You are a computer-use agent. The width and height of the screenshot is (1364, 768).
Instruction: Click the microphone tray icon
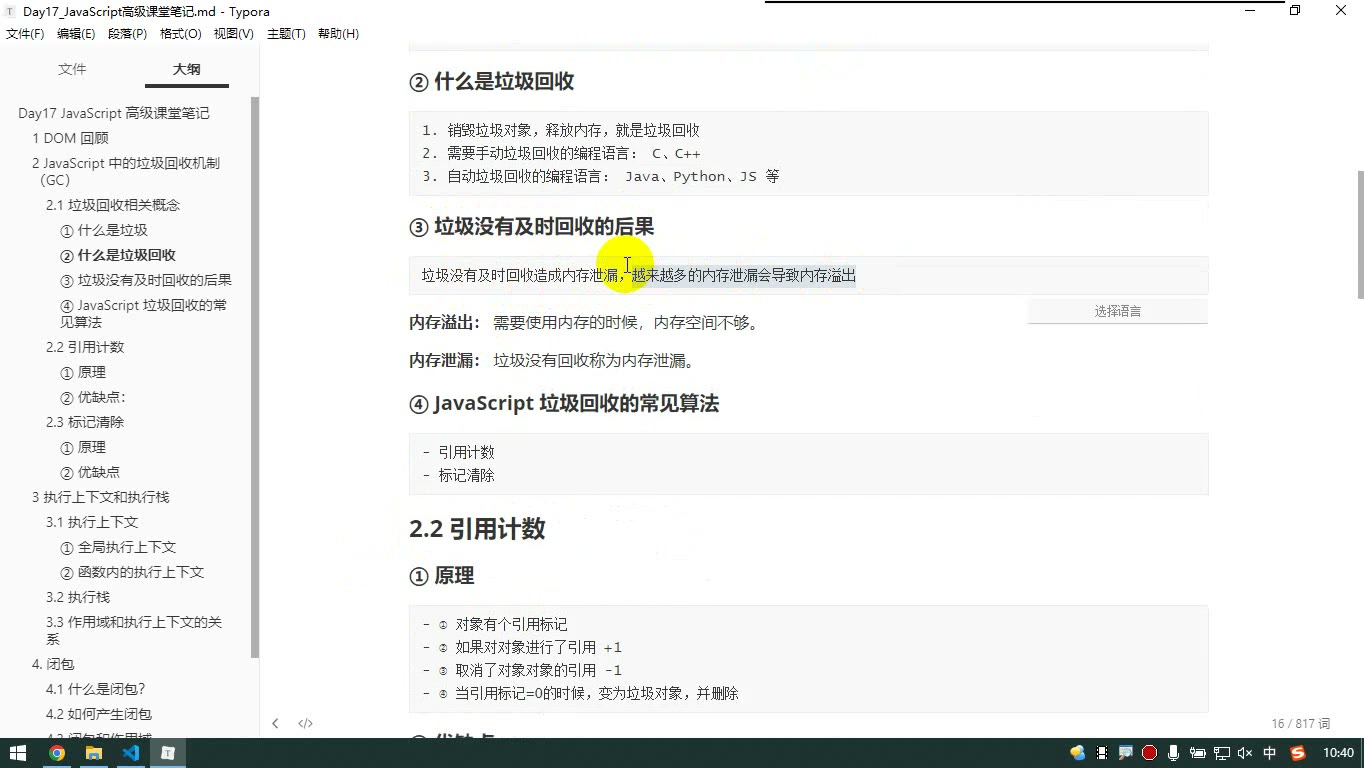click(x=1173, y=753)
